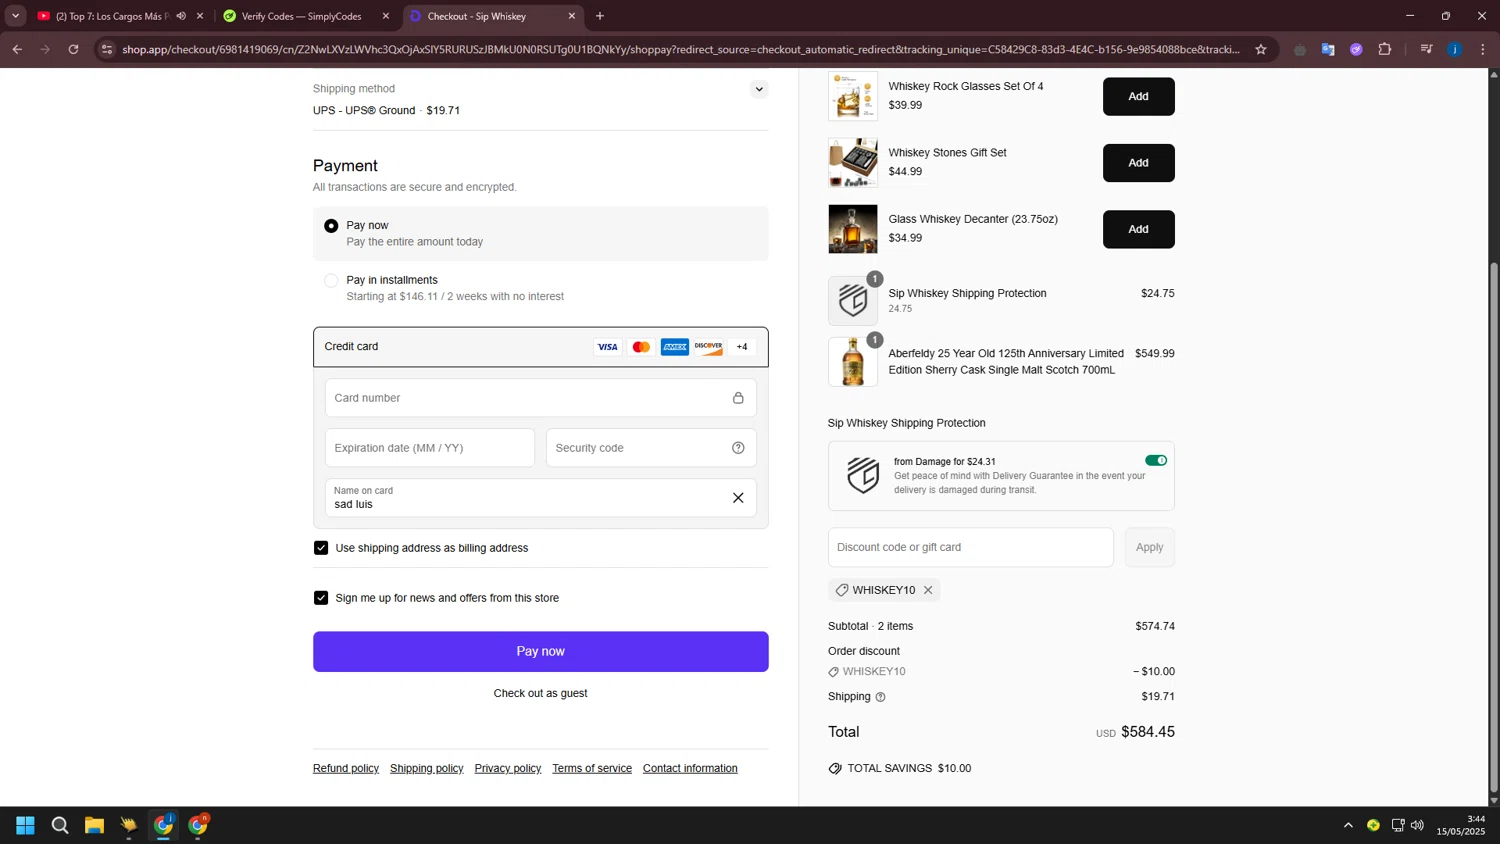Open the media control icon in toolbar
The height and width of the screenshot is (844, 1500).
click(1426, 49)
